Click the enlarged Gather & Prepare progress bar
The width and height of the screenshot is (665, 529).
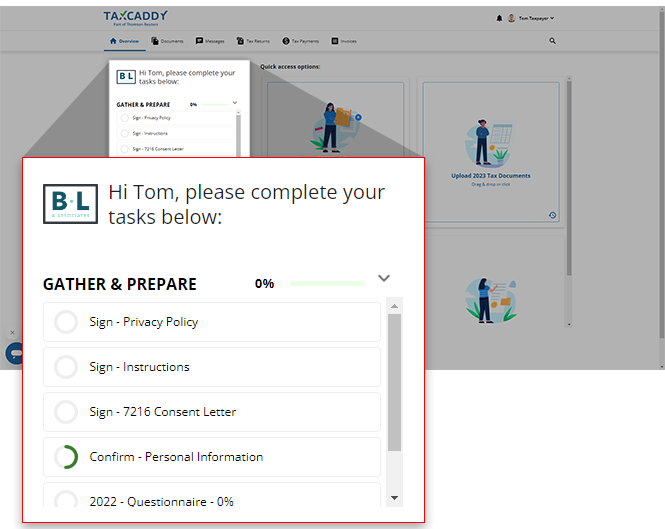tap(327, 283)
